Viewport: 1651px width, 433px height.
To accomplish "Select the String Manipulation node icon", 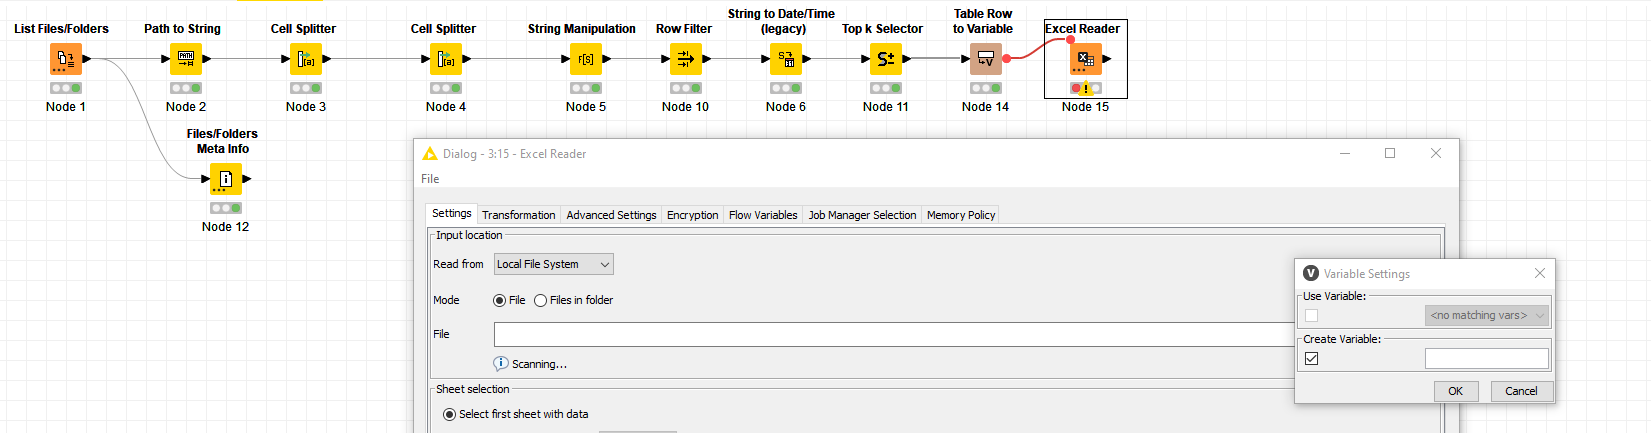I will click(586, 59).
